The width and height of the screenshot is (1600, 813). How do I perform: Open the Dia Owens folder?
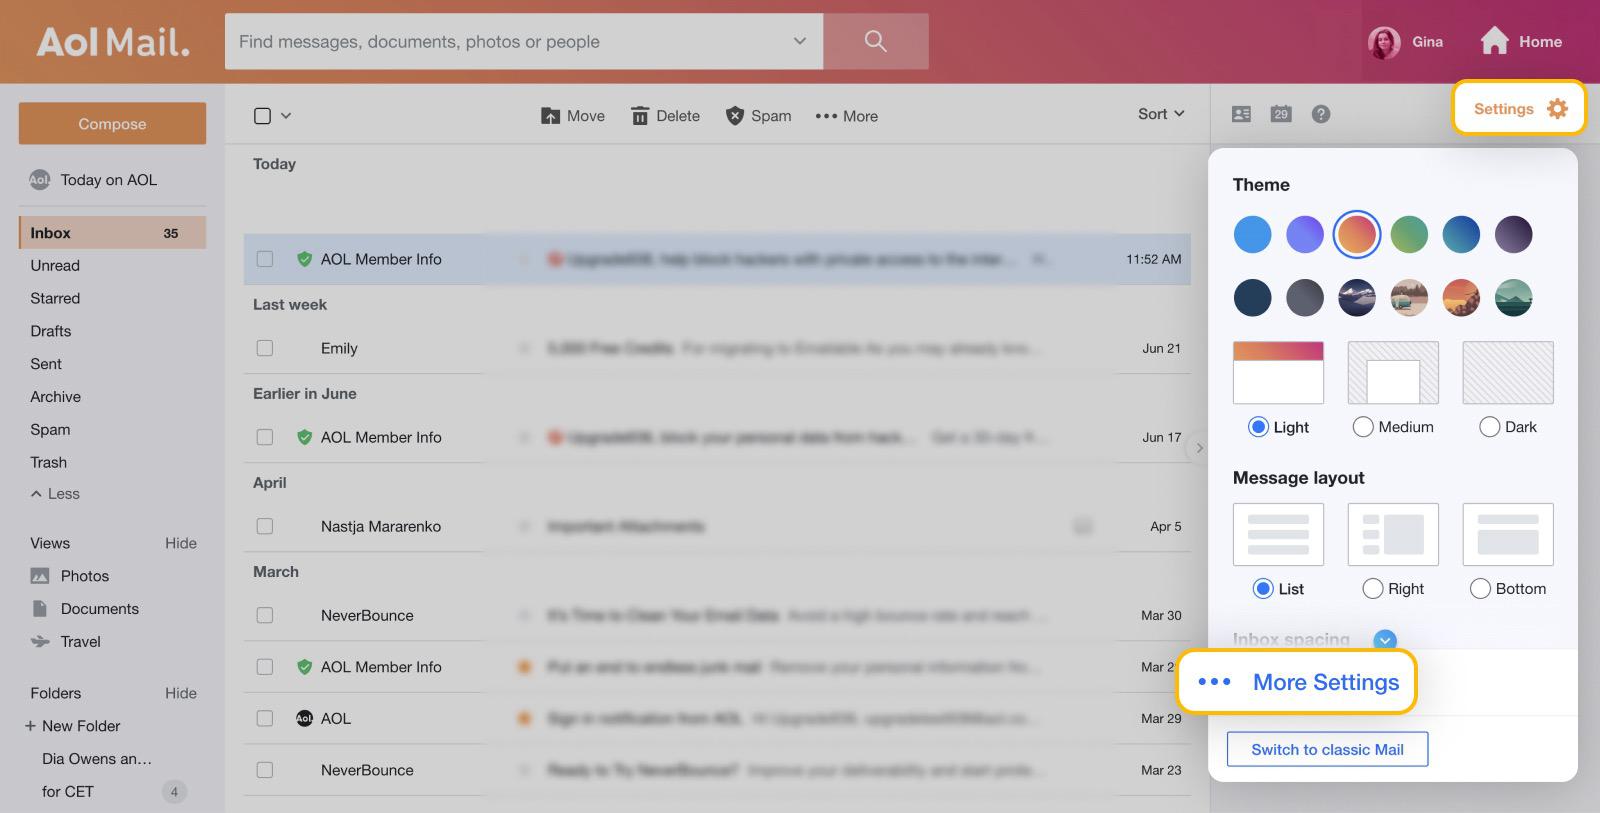[x=97, y=759]
